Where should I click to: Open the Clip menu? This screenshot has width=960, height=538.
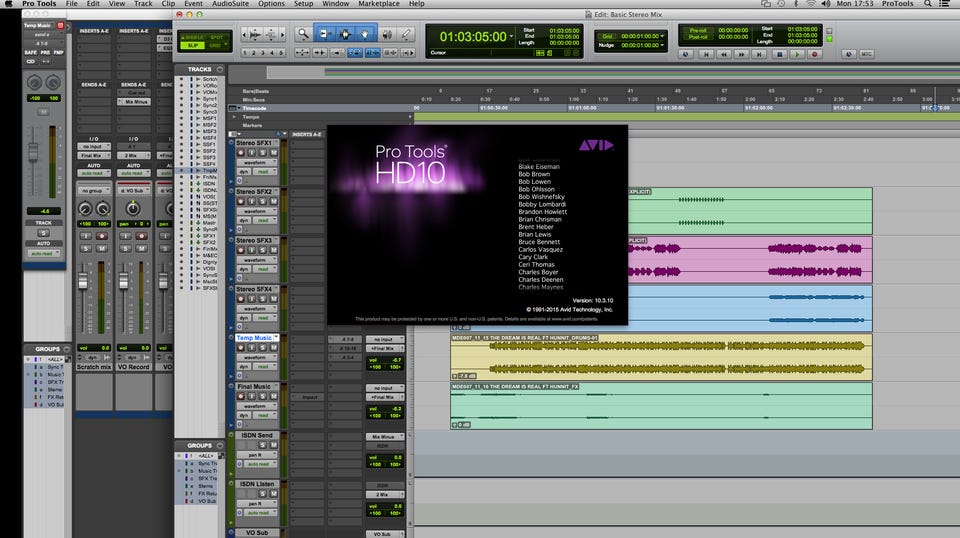click(x=168, y=4)
